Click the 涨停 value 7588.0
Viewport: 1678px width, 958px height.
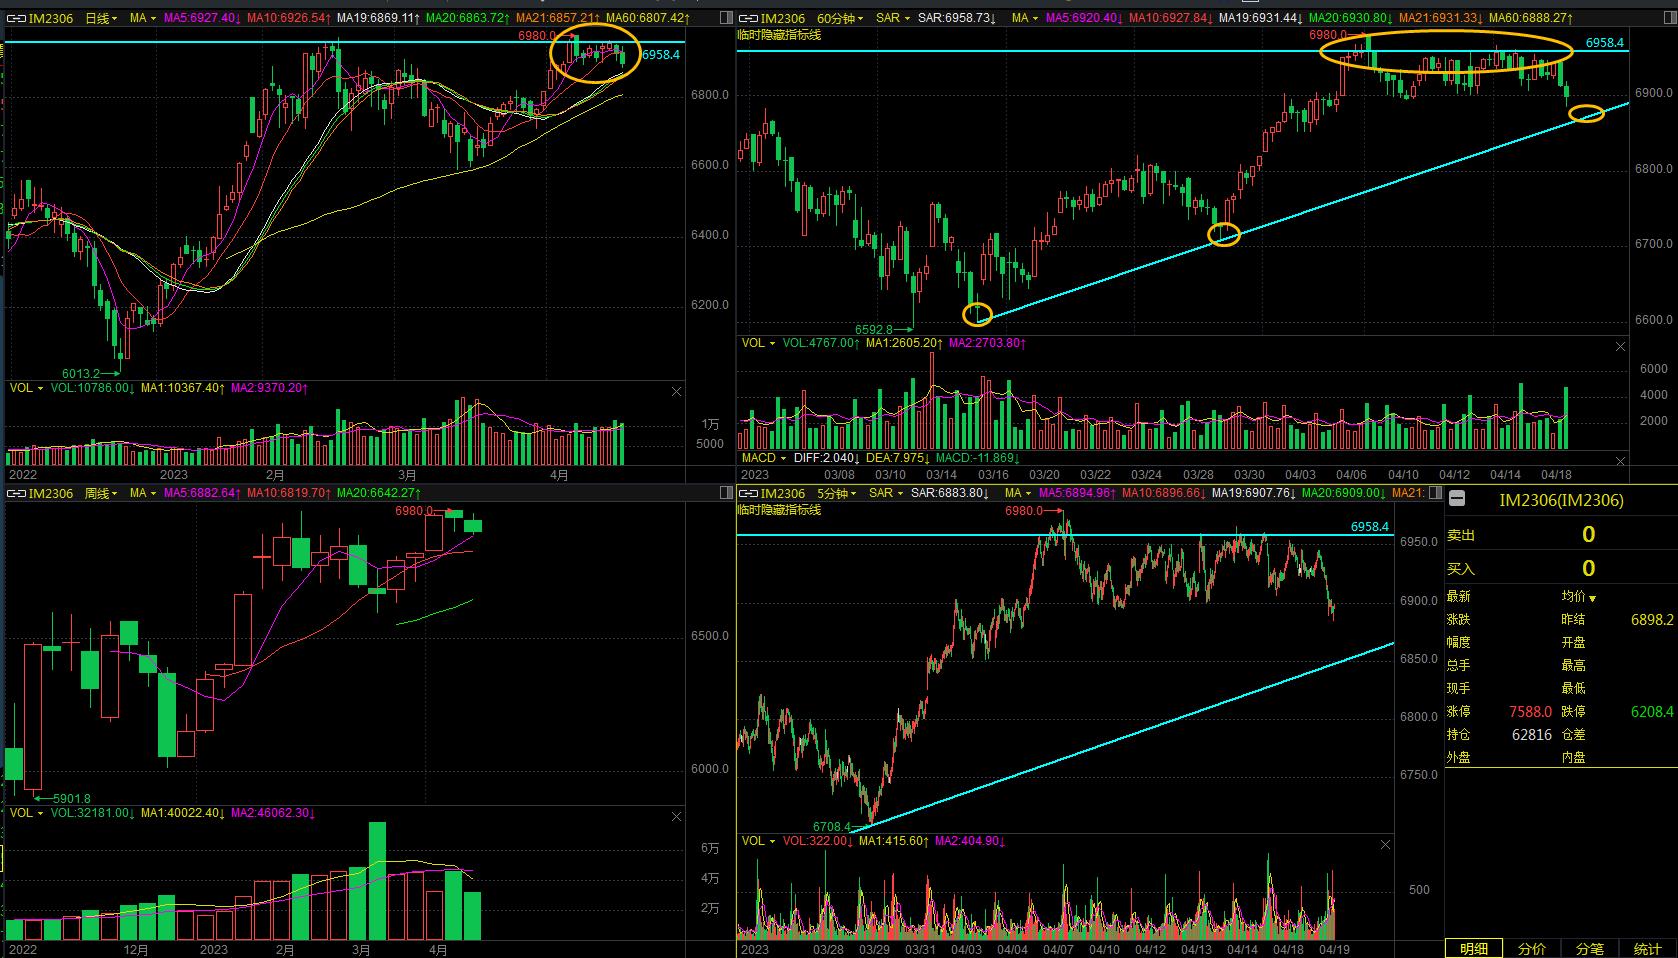pyautogui.click(x=1530, y=712)
